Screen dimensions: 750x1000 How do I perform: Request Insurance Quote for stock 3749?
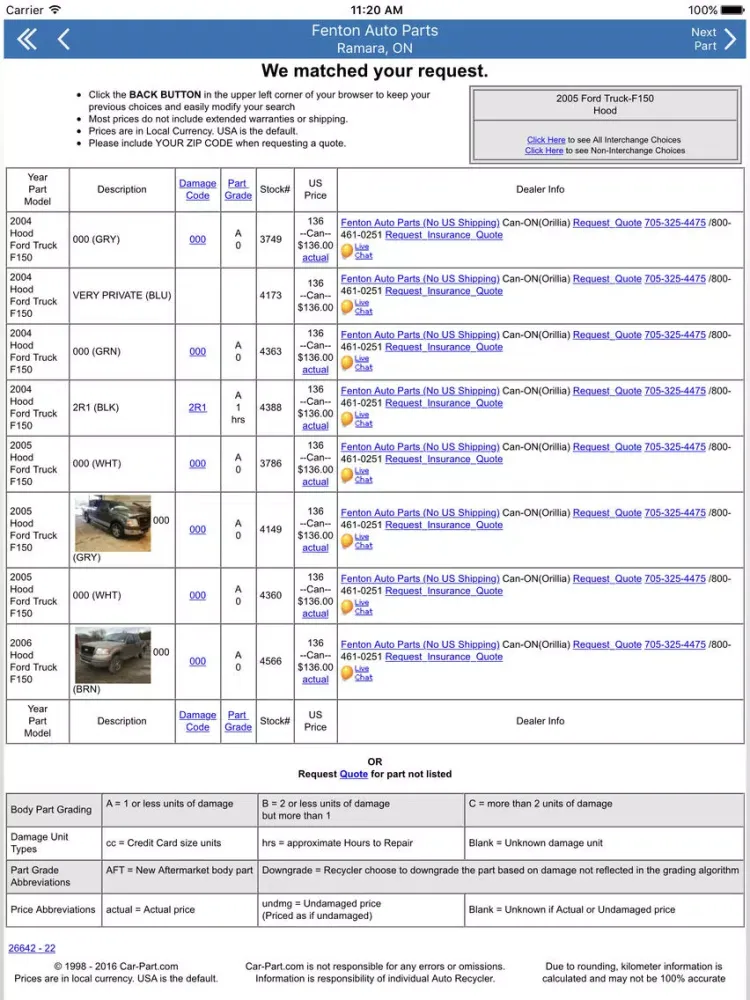tap(444, 235)
